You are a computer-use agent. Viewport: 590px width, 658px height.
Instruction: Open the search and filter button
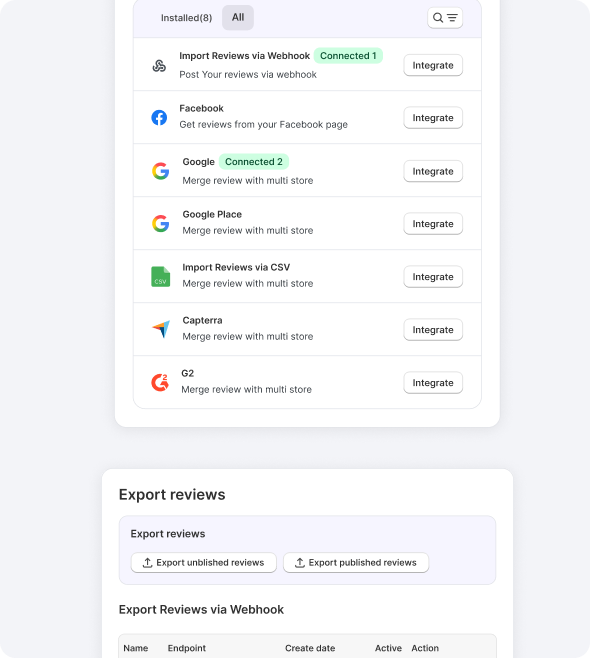coord(445,18)
